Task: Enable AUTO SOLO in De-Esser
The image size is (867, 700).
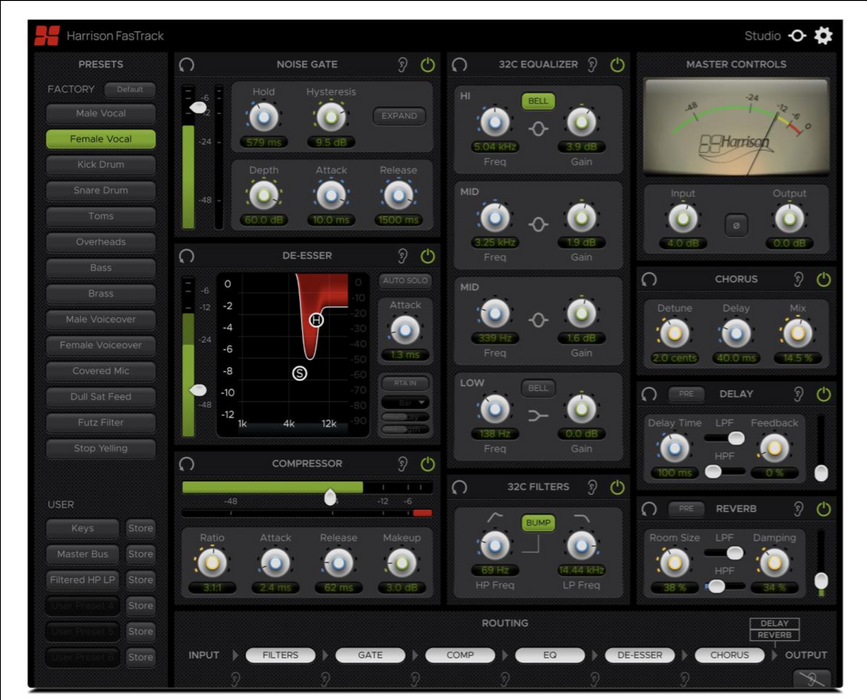Action: point(405,280)
